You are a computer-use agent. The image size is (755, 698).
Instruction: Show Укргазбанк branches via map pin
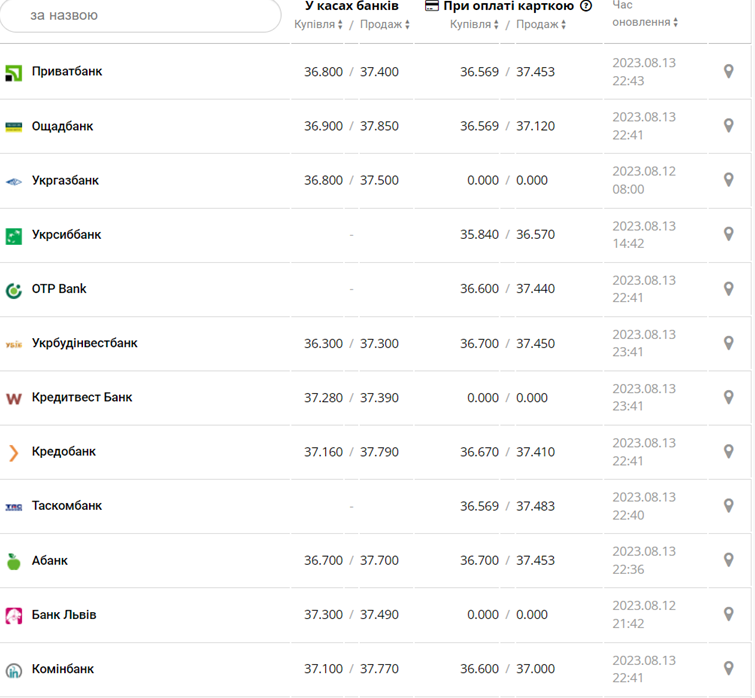[729, 180]
